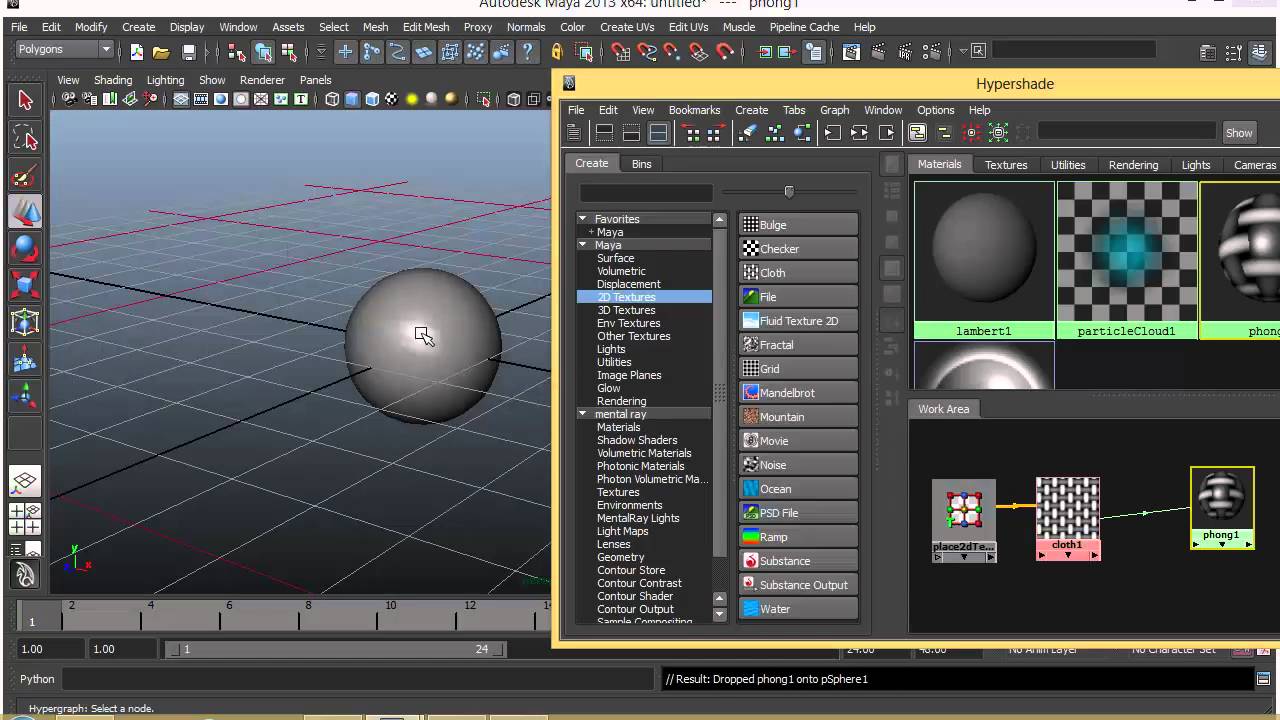Open place2dTexture node bottom arrow

[x=964, y=557]
